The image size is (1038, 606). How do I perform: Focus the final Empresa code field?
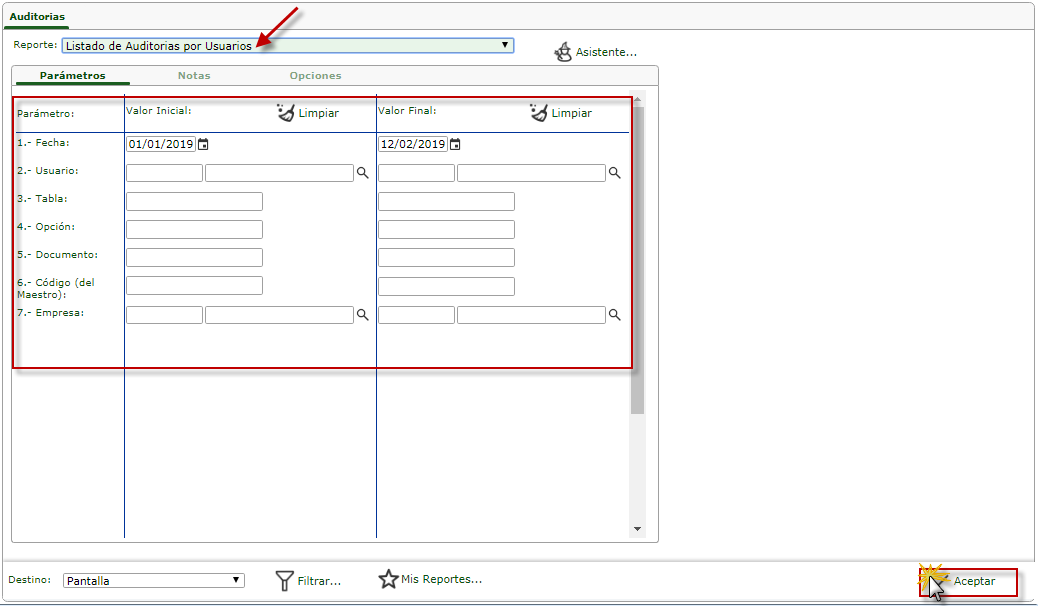416,315
